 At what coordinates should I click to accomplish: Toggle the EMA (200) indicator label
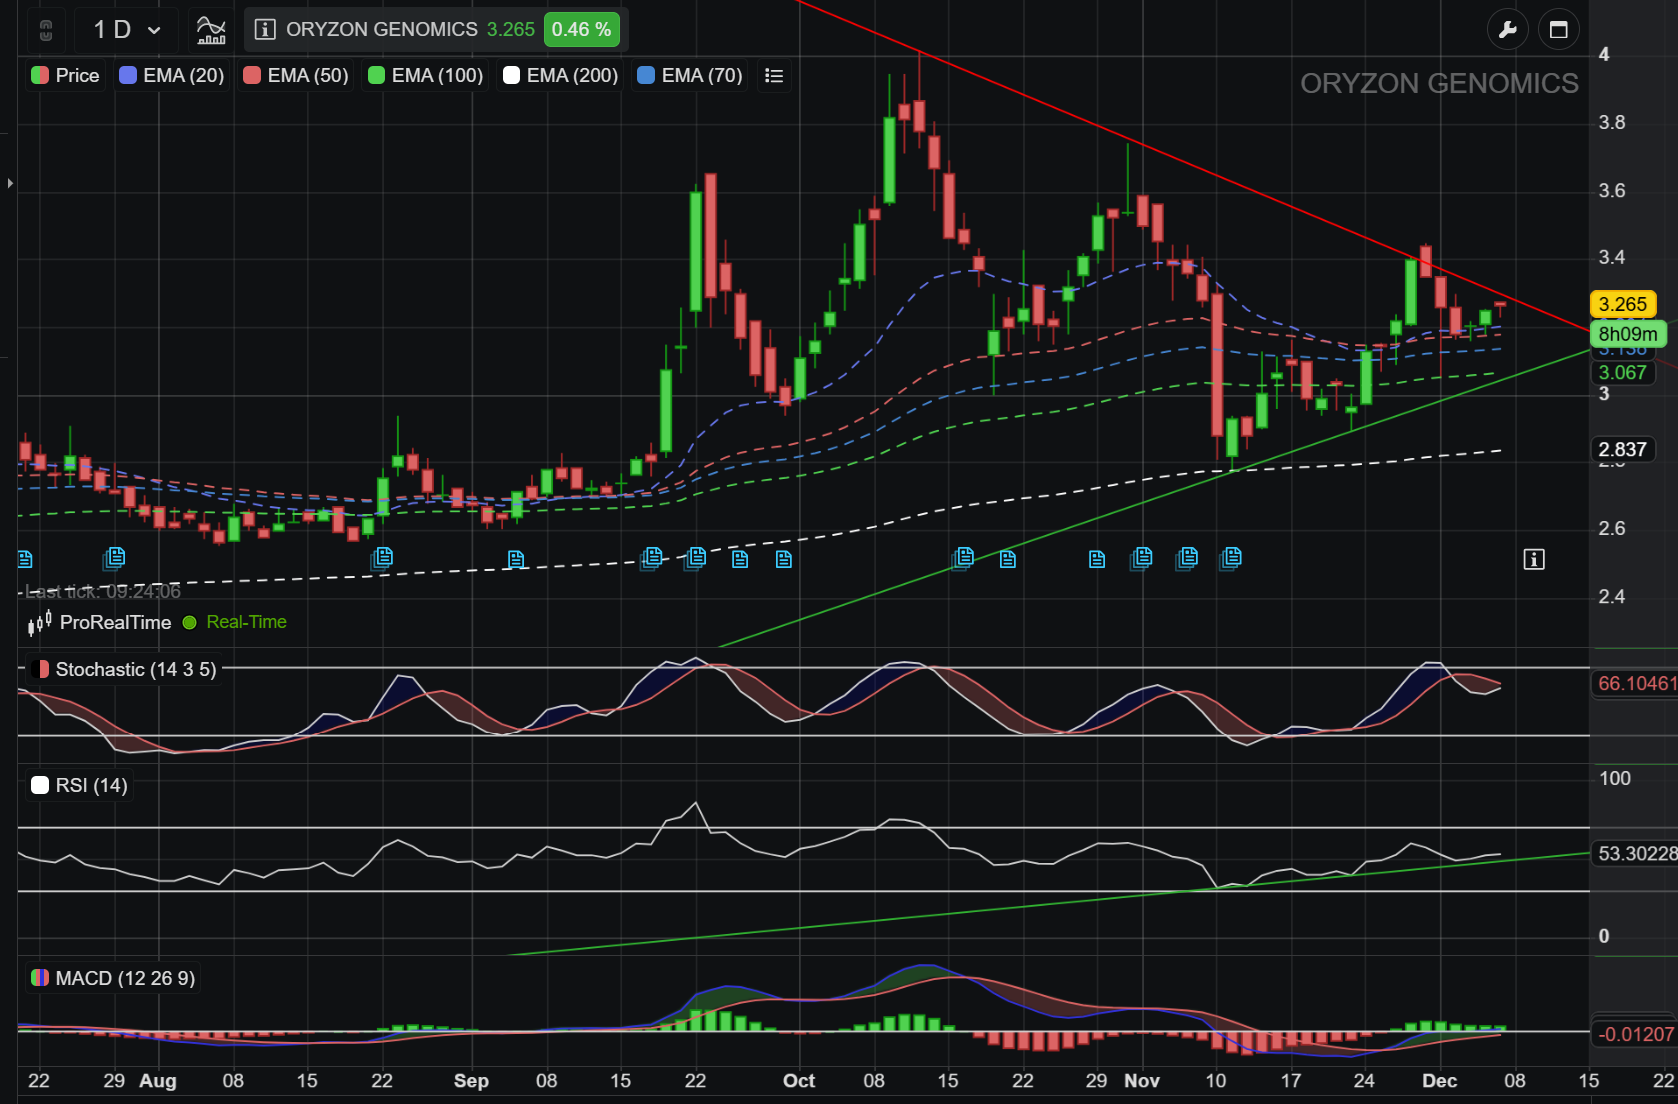(x=560, y=76)
